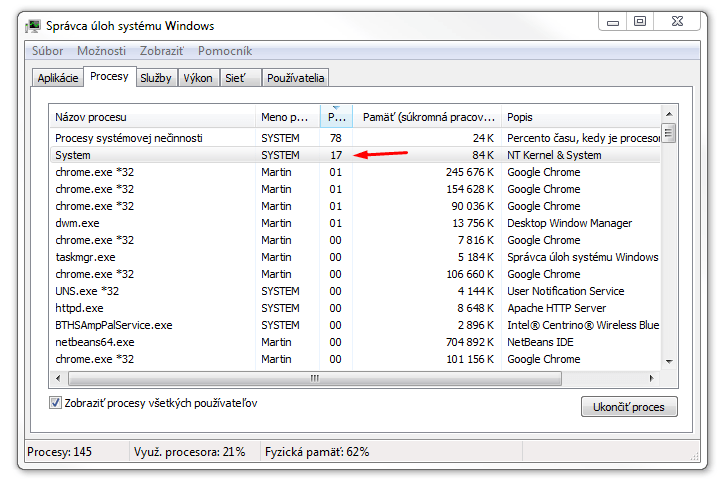Screen dimensions: 722x485
Task: Click the horizontal scrollbar left arrow
Action: point(57,378)
